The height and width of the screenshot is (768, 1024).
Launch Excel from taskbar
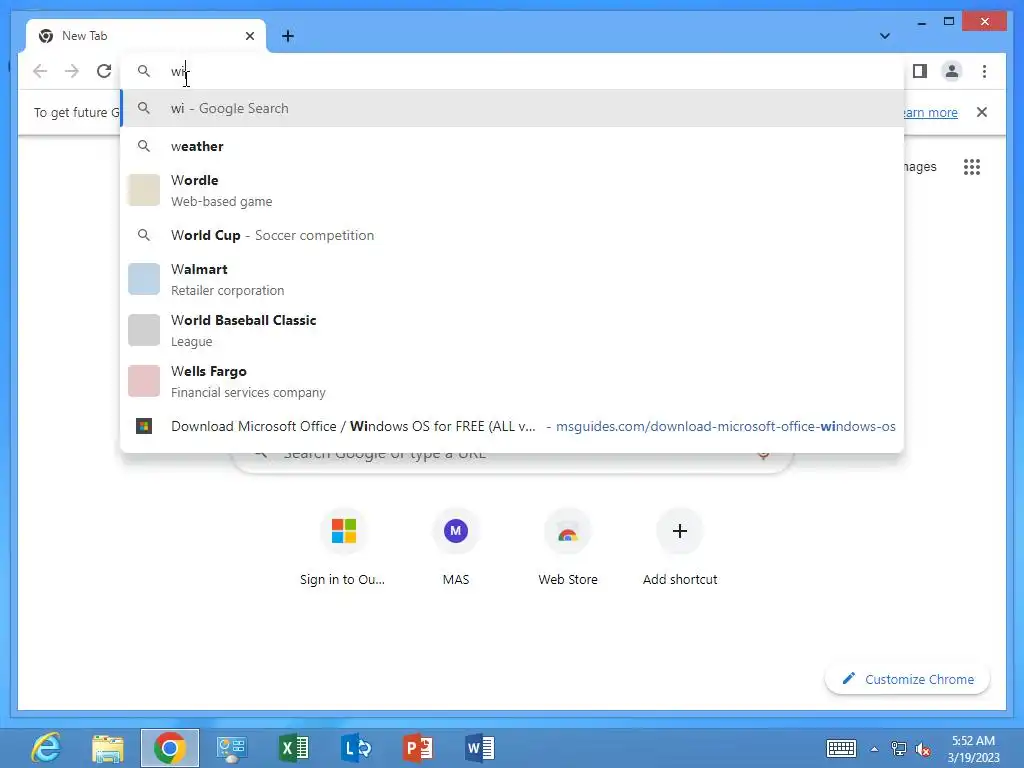pyautogui.click(x=294, y=748)
